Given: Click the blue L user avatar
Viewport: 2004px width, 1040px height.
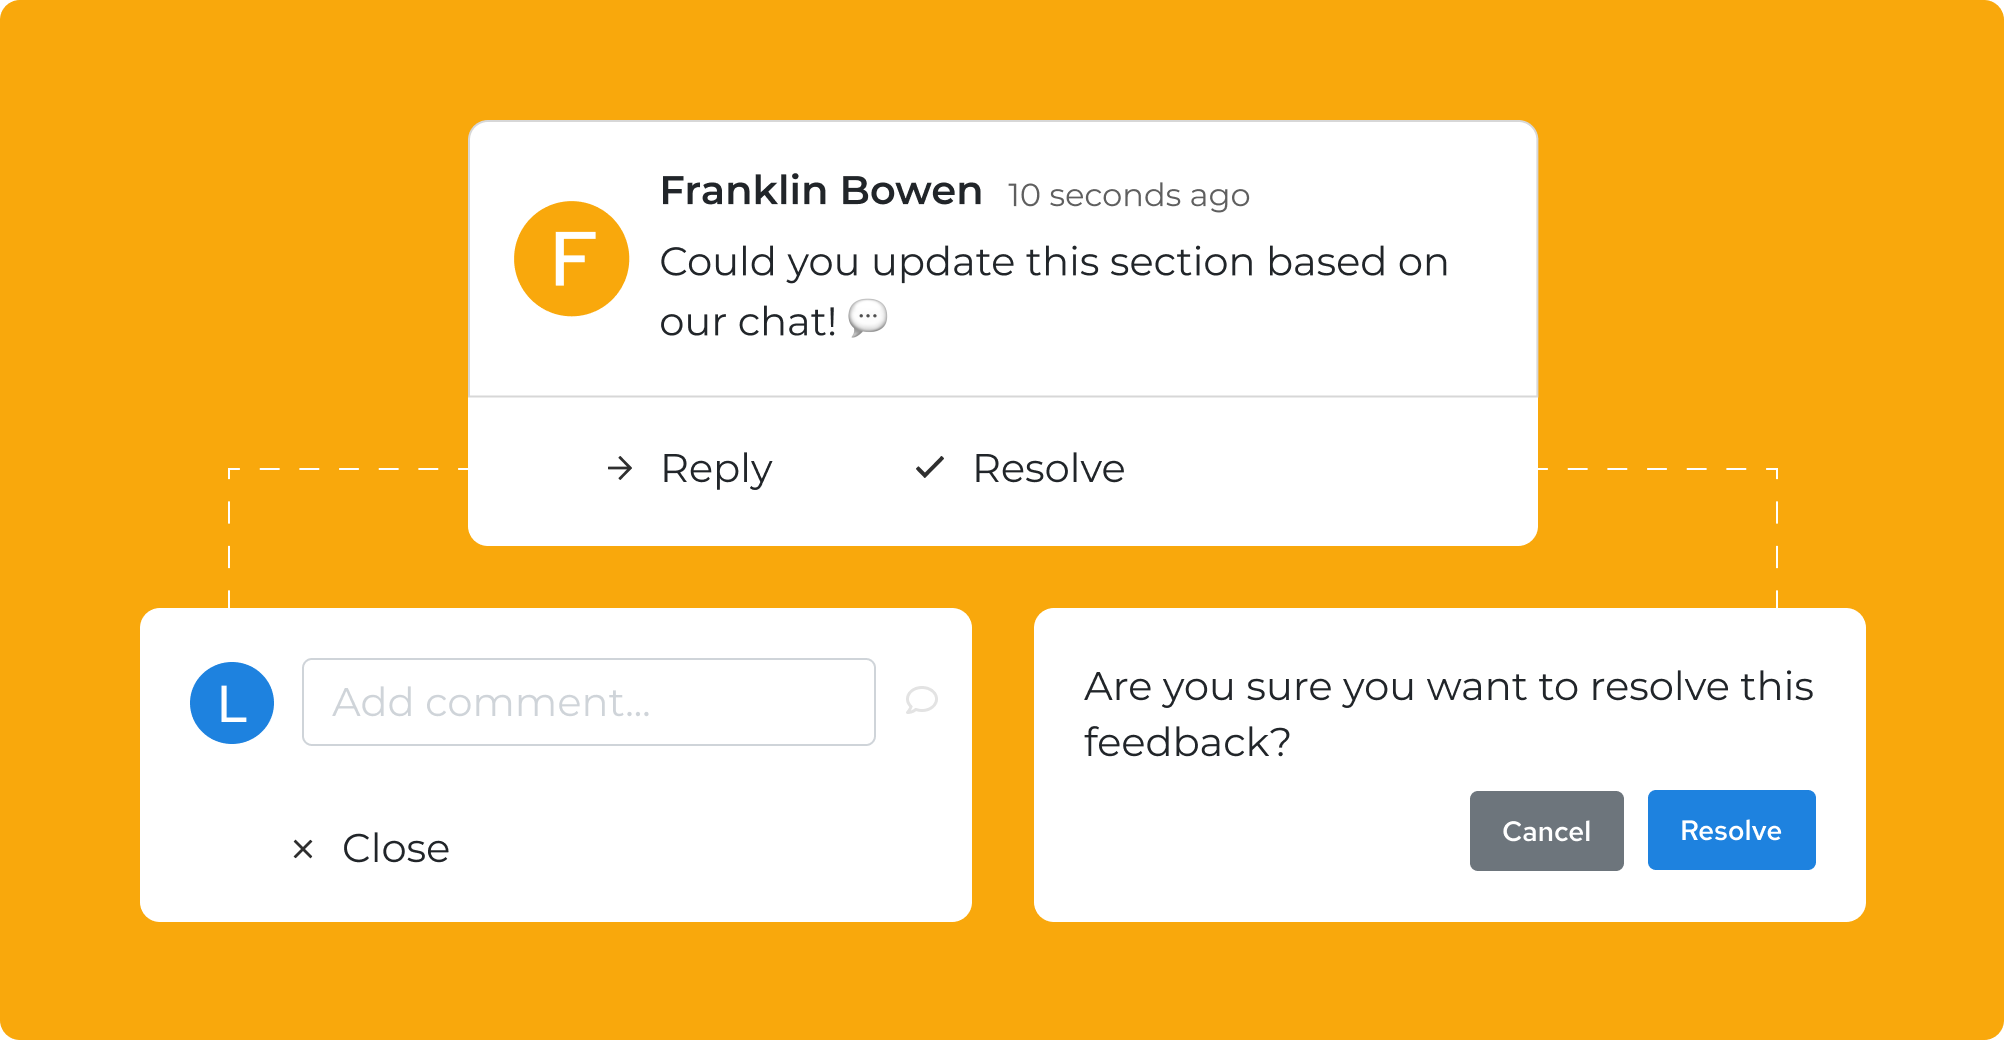Looking at the screenshot, I should click(232, 703).
